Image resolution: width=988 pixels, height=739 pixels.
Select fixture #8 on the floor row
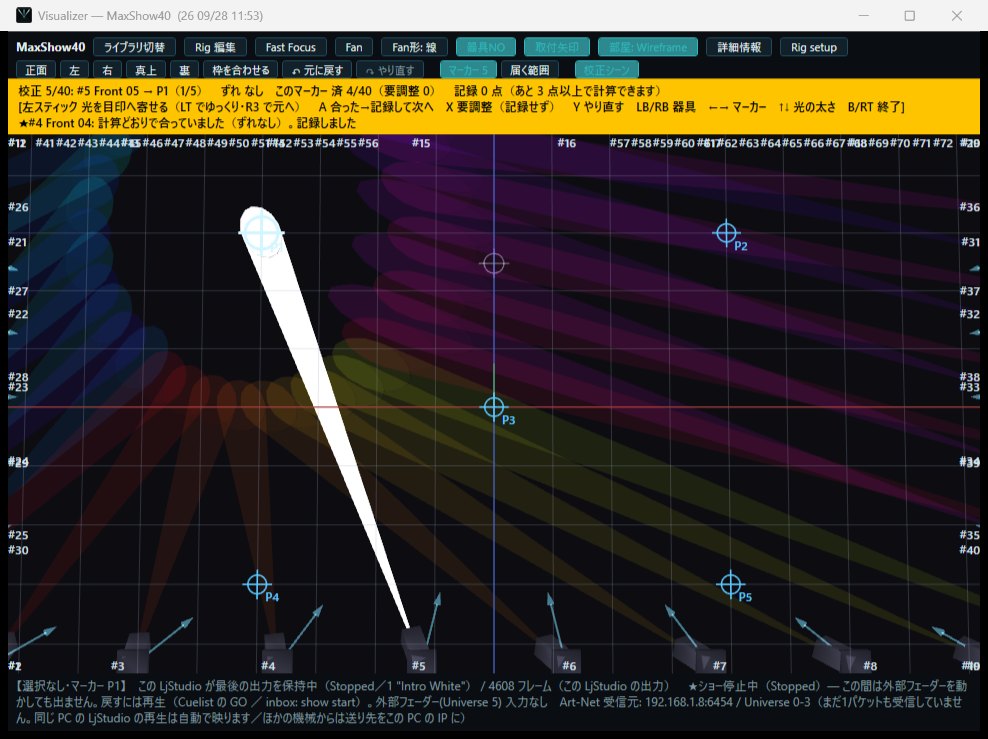click(x=843, y=655)
